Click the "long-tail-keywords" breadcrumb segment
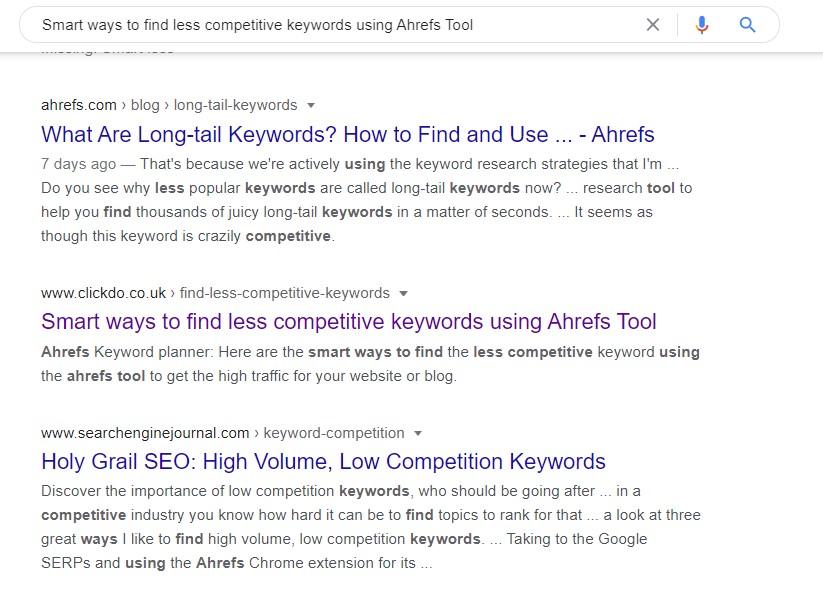Screen dimensions: 823x589 [x=235, y=105]
